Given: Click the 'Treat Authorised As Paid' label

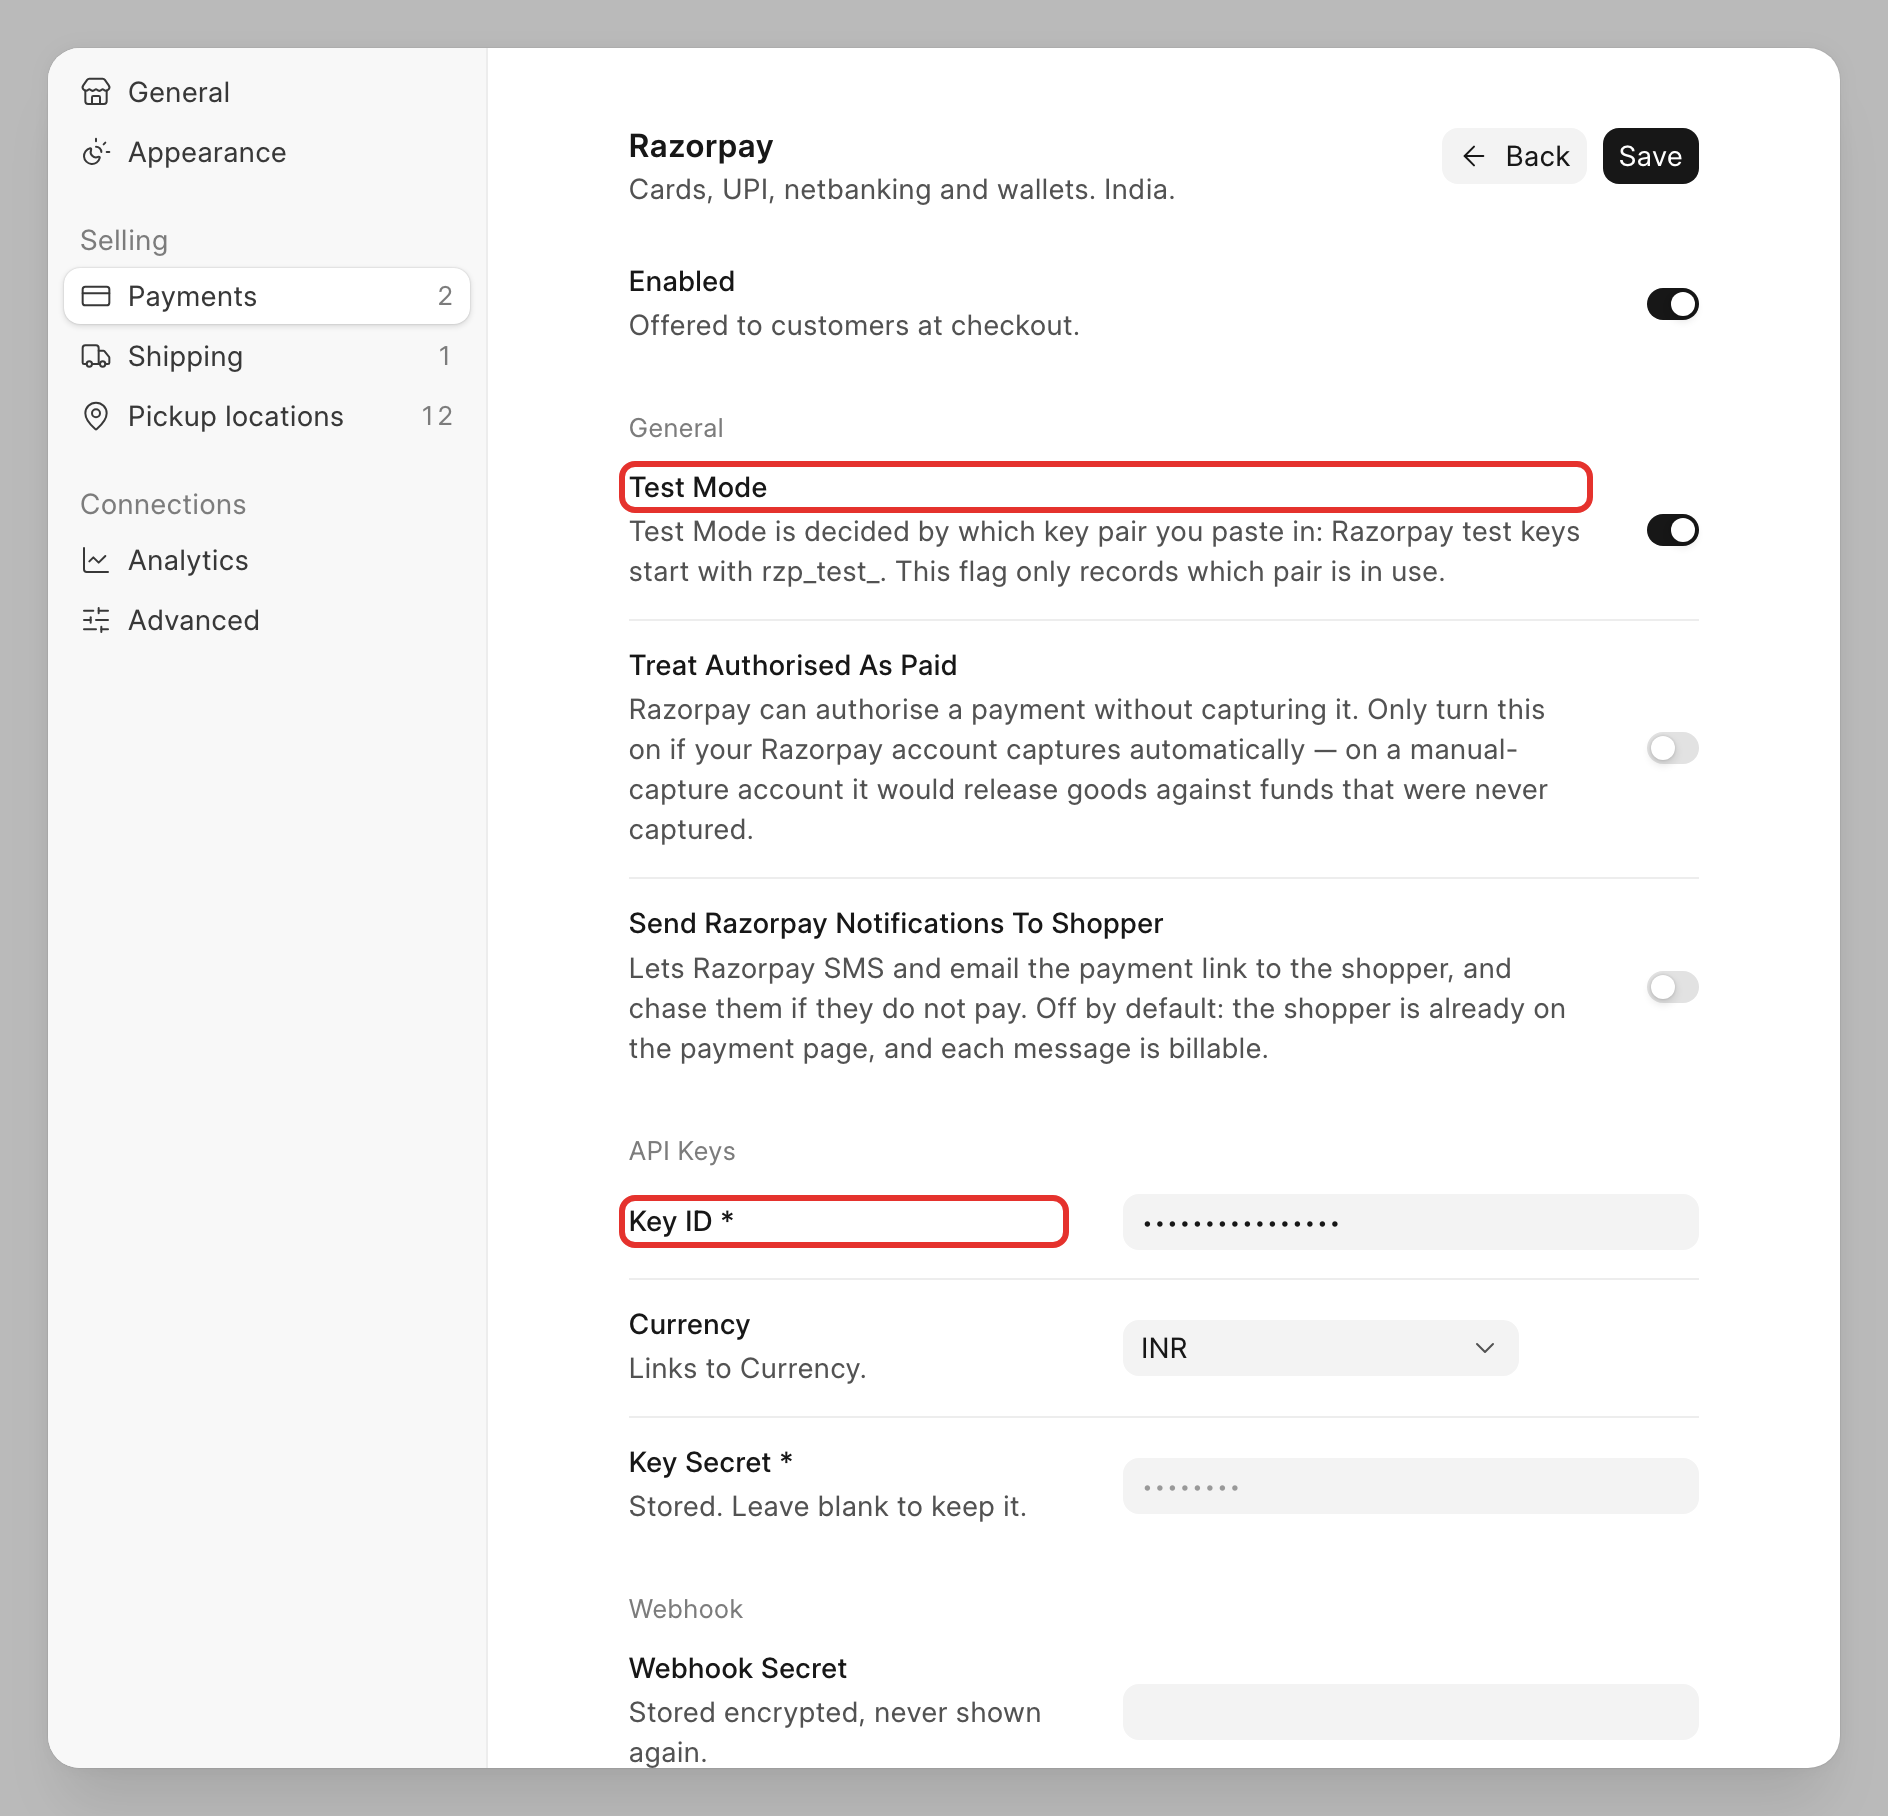Looking at the screenshot, I should tap(793, 666).
